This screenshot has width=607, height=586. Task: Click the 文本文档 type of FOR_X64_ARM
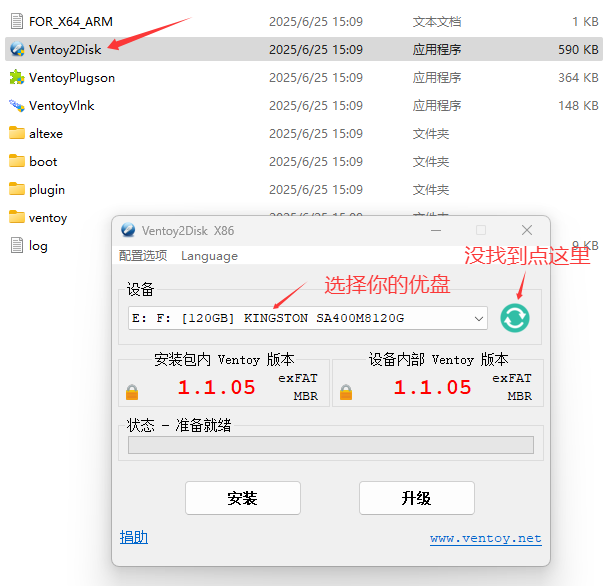[437, 22]
